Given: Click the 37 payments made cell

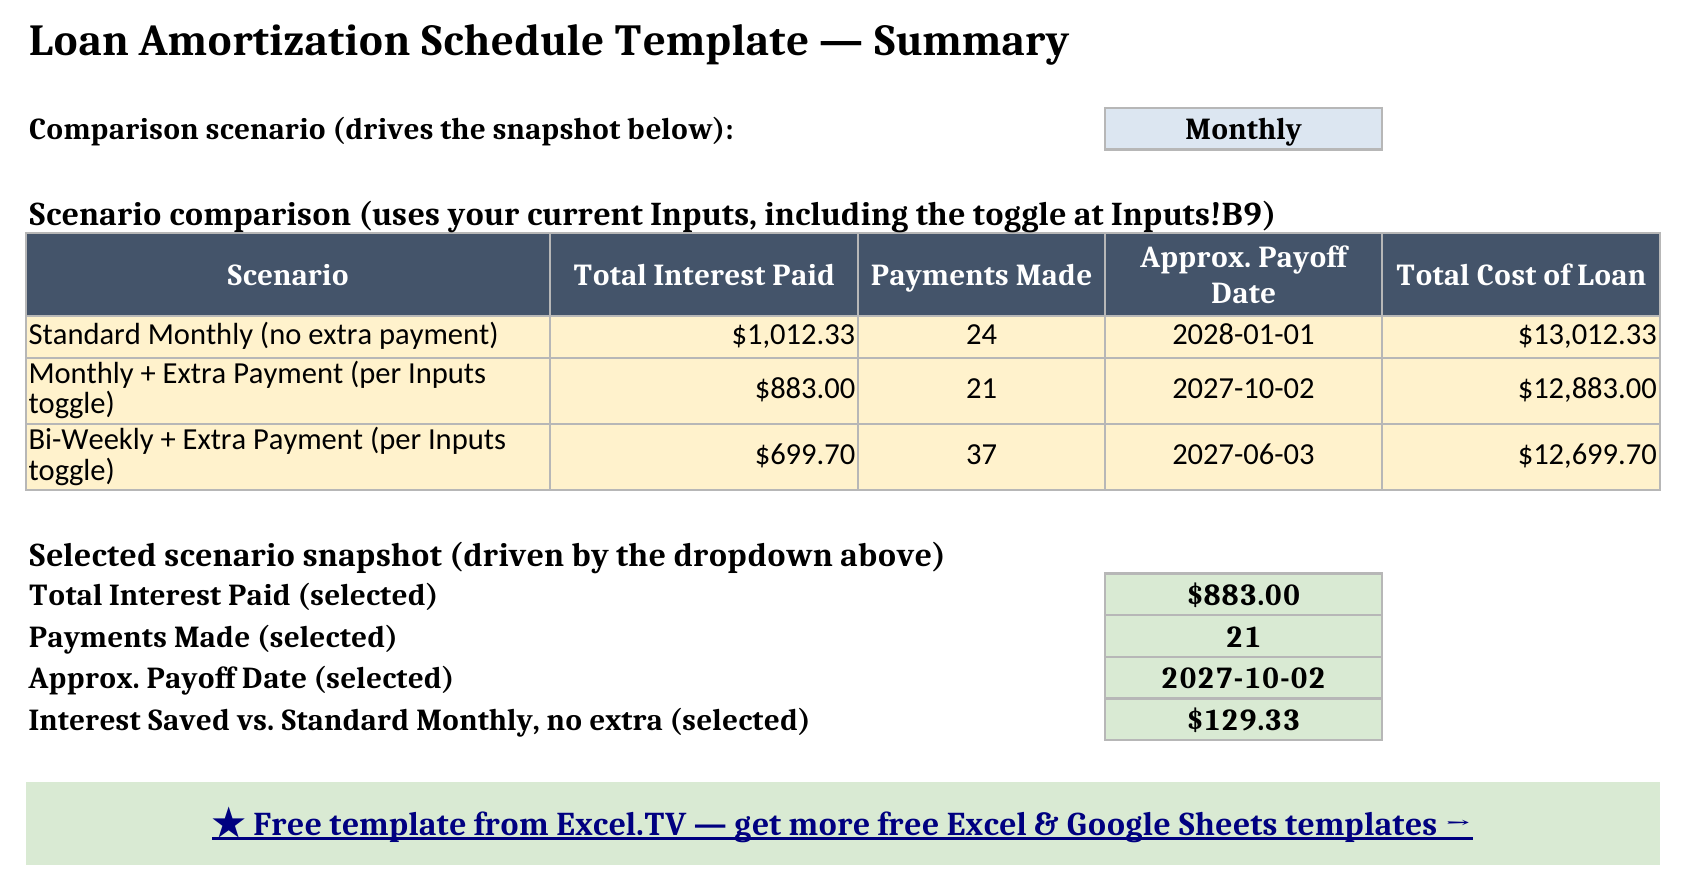Looking at the screenshot, I should pos(981,457).
